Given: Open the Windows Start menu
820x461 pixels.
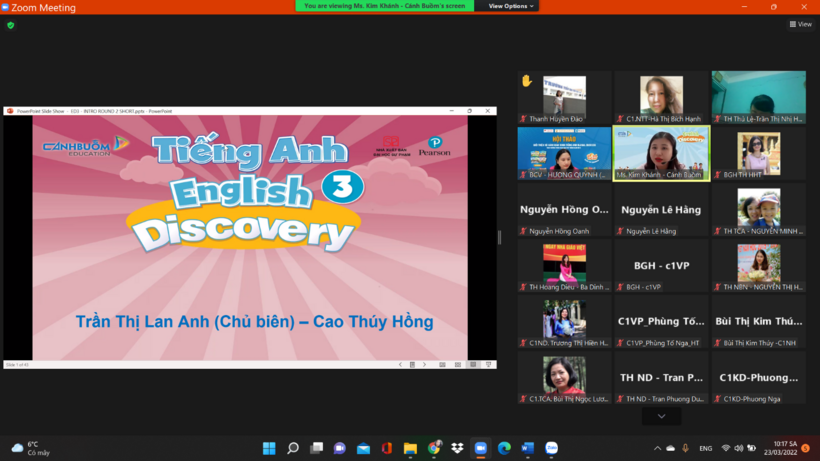Looking at the screenshot, I should click(x=269, y=448).
